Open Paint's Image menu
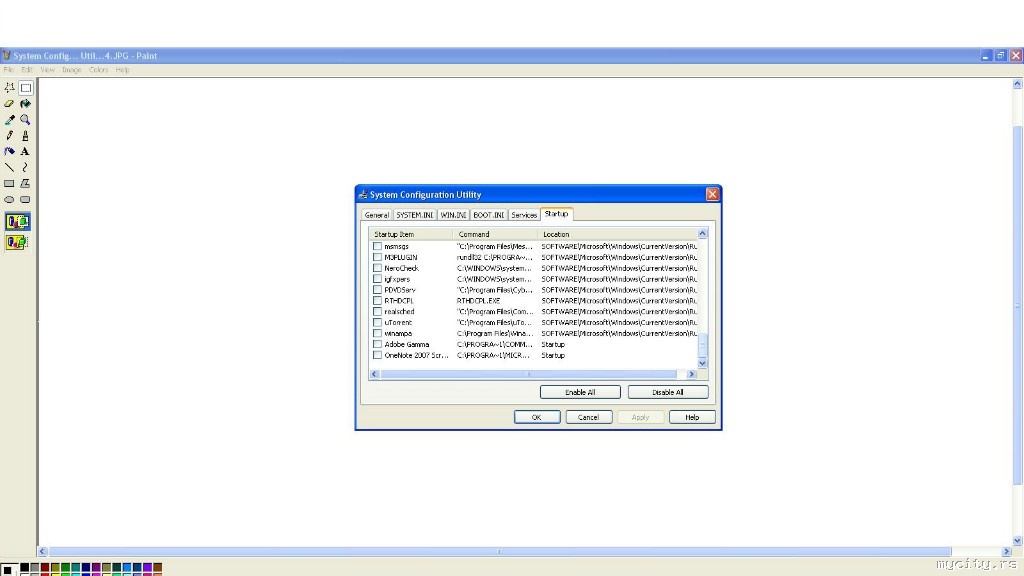The height and width of the screenshot is (576, 1024). [71, 70]
